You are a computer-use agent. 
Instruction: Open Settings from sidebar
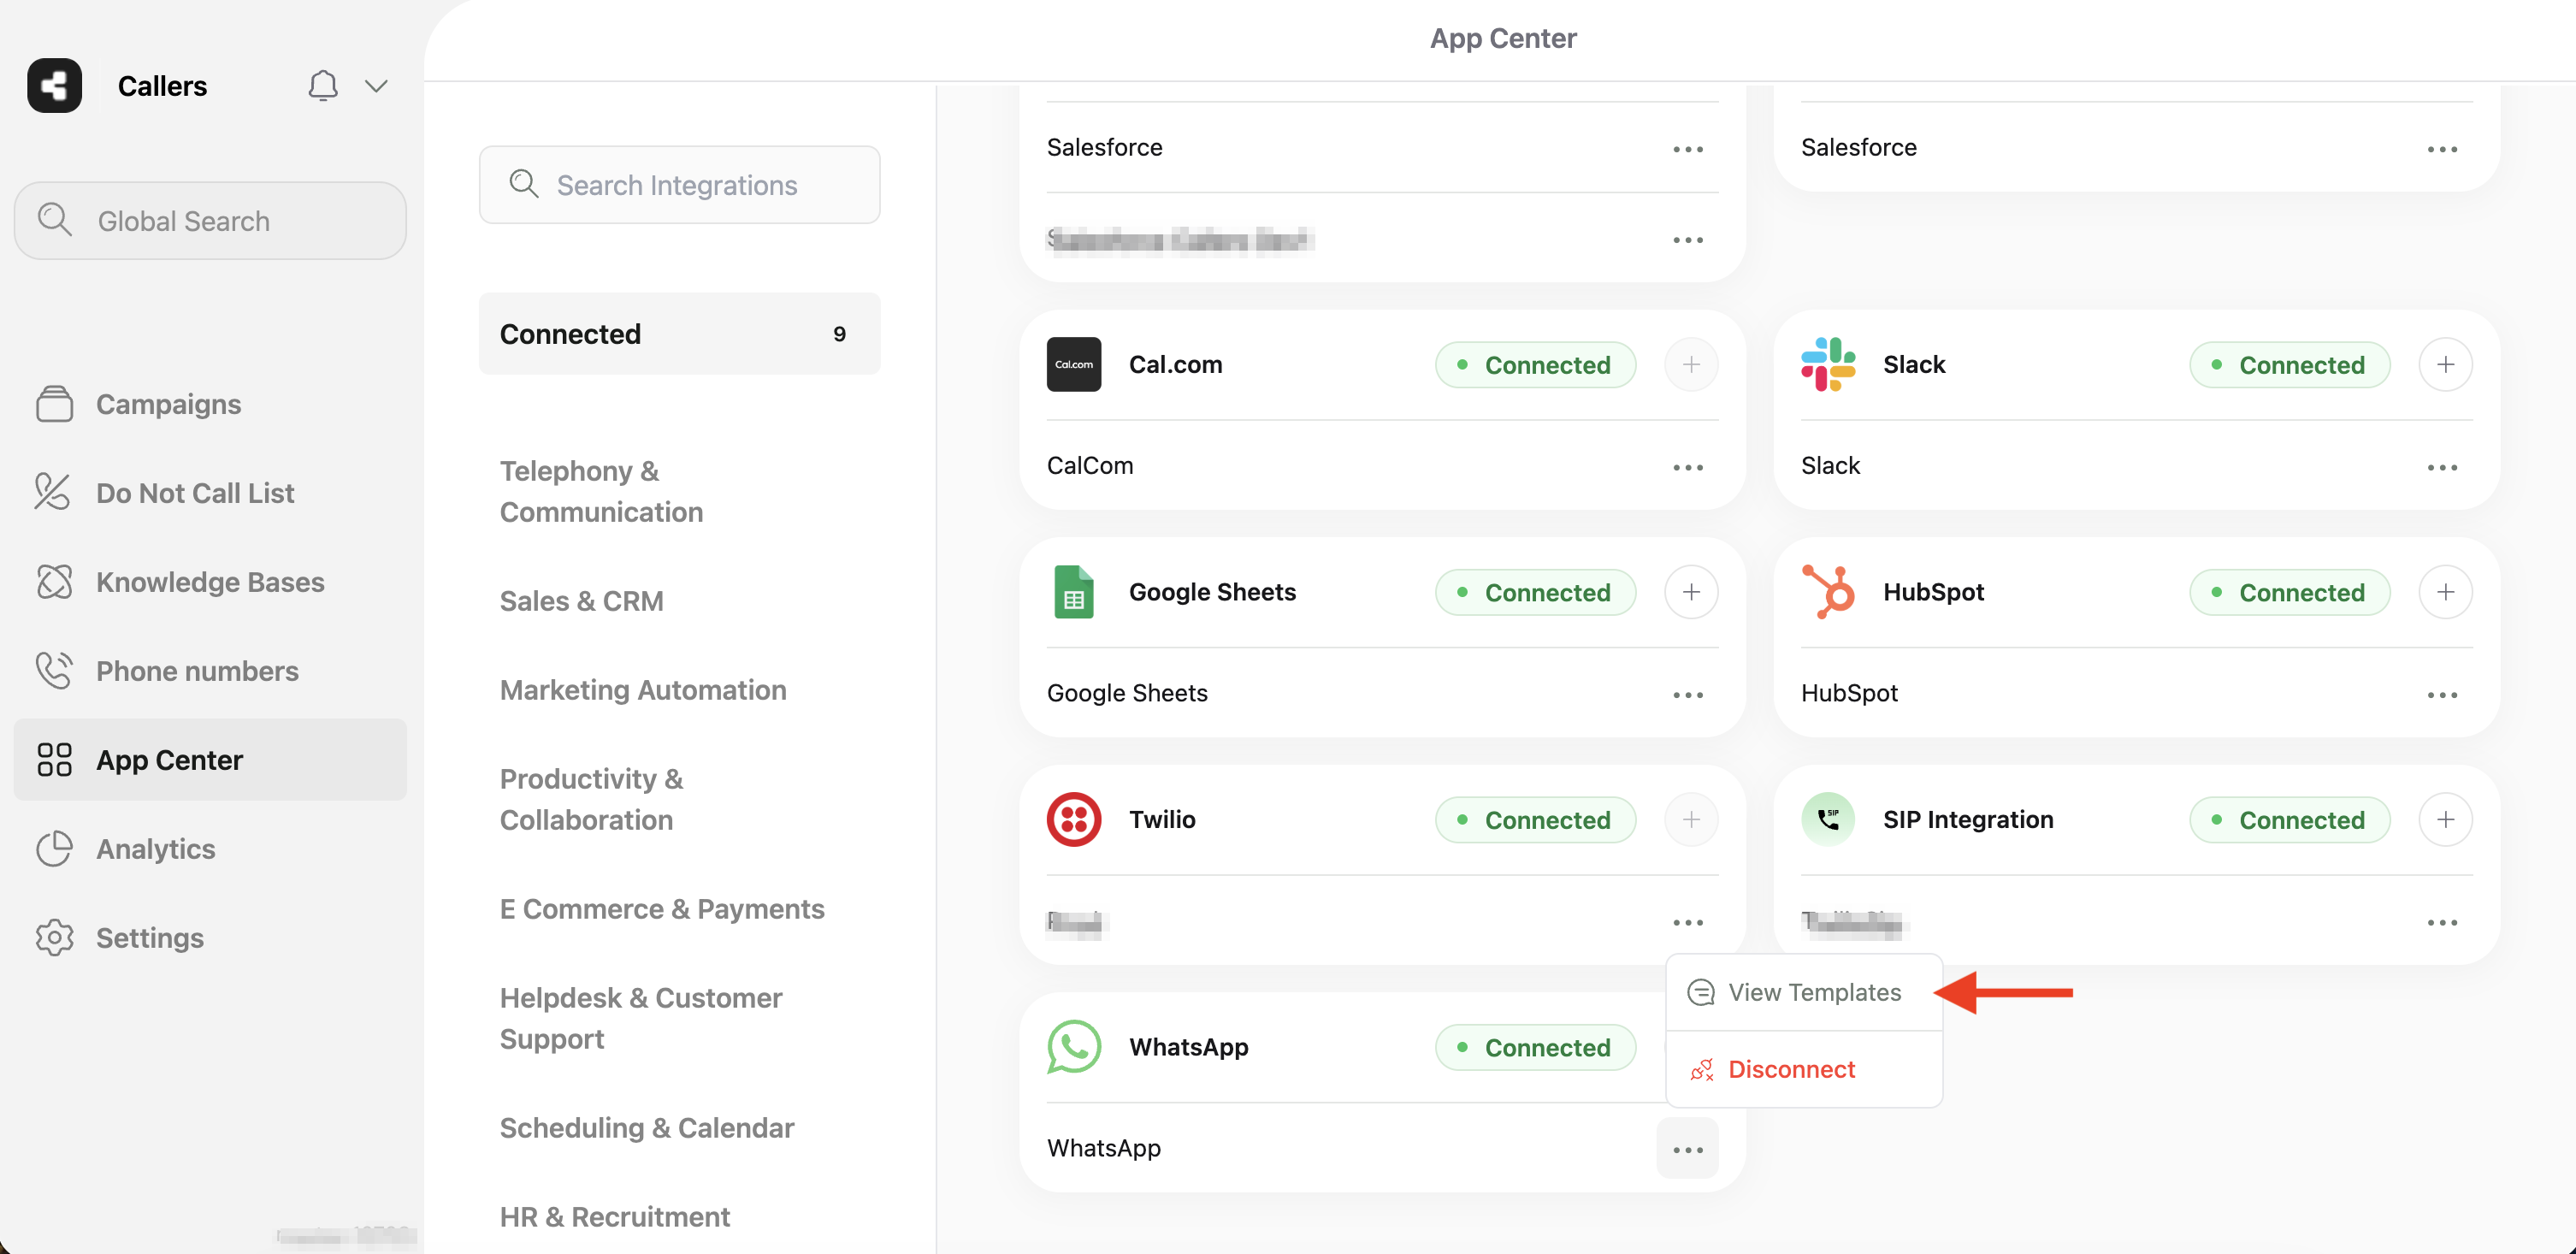coord(210,938)
